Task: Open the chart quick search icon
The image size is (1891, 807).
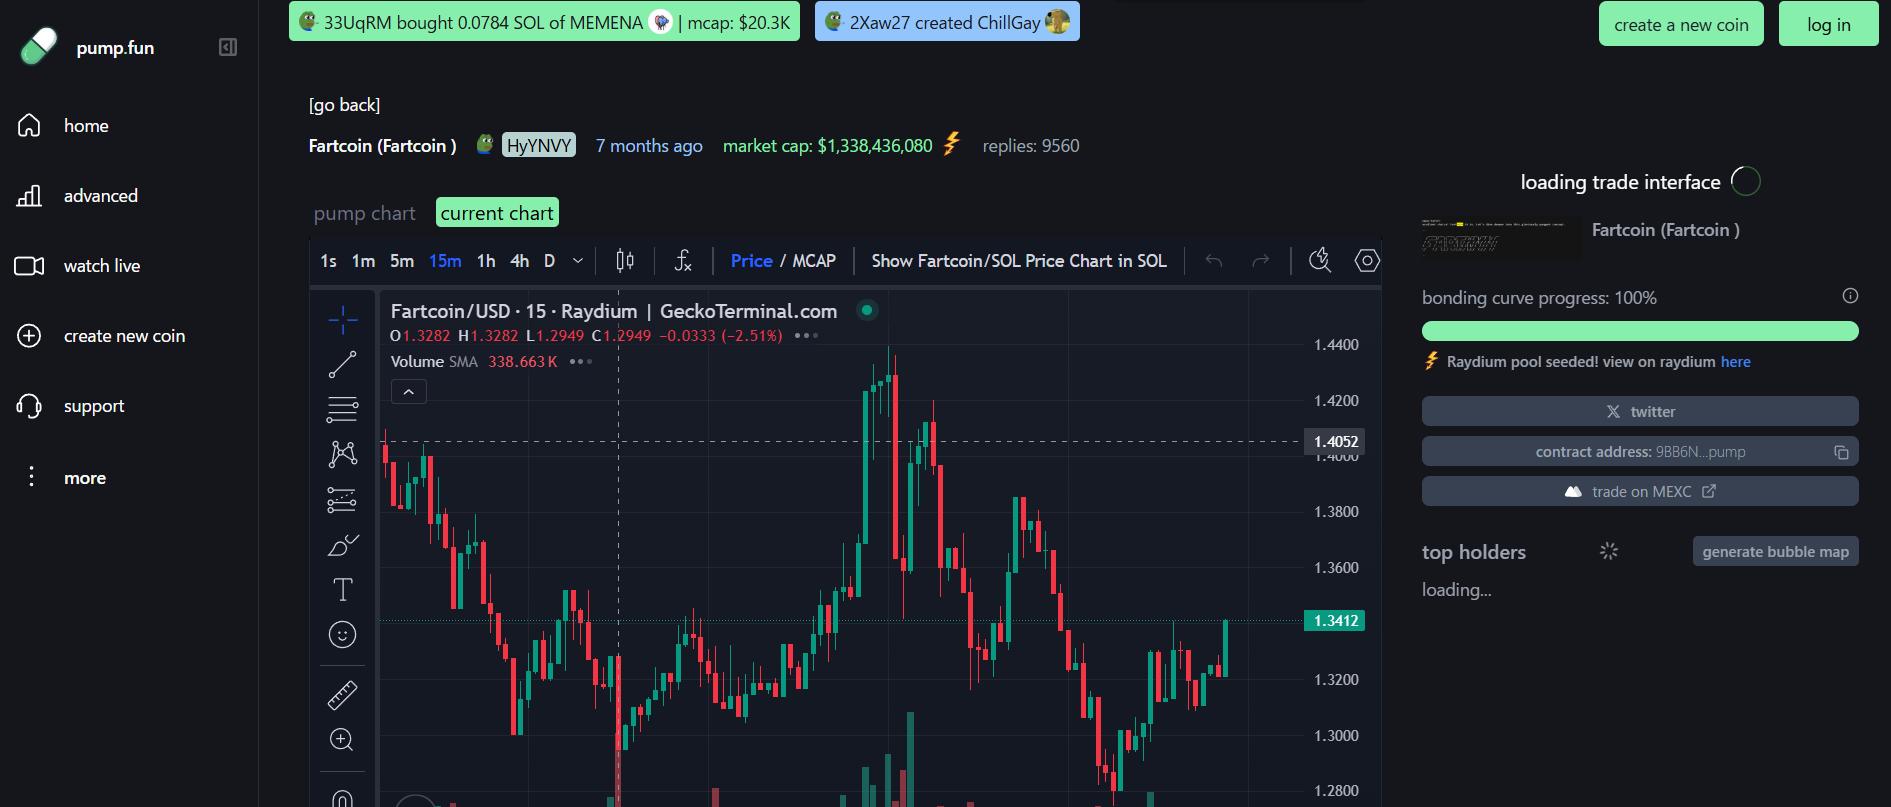Action: 1320,261
